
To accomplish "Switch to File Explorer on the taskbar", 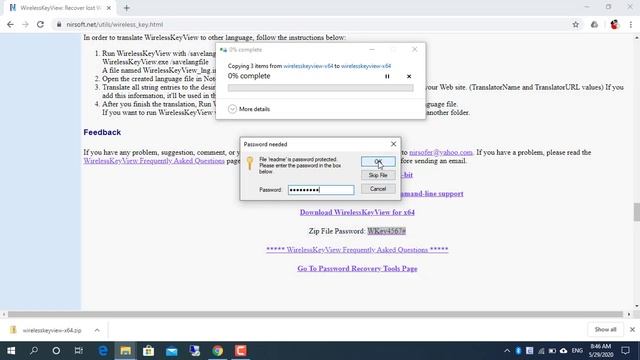I will (x=125, y=351).
